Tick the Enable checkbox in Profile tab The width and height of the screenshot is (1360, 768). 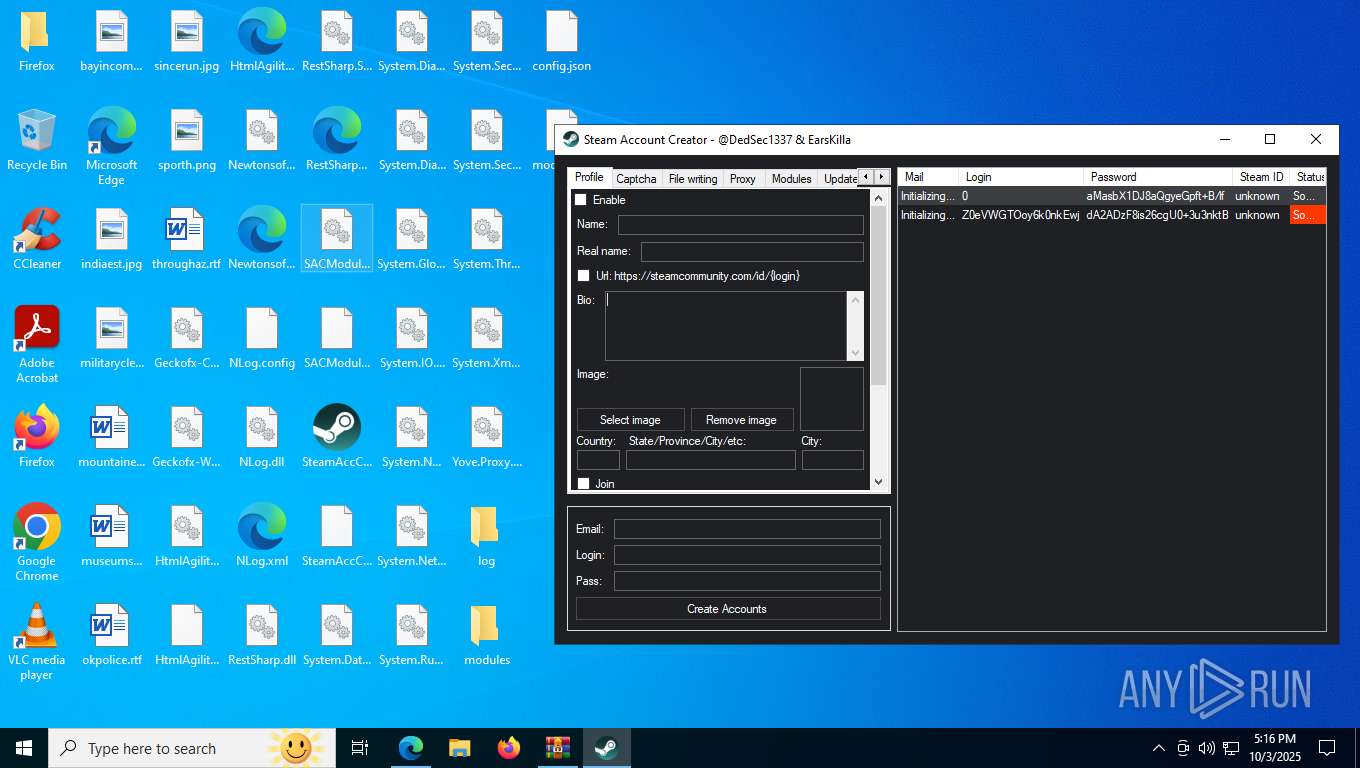tap(581, 200)
